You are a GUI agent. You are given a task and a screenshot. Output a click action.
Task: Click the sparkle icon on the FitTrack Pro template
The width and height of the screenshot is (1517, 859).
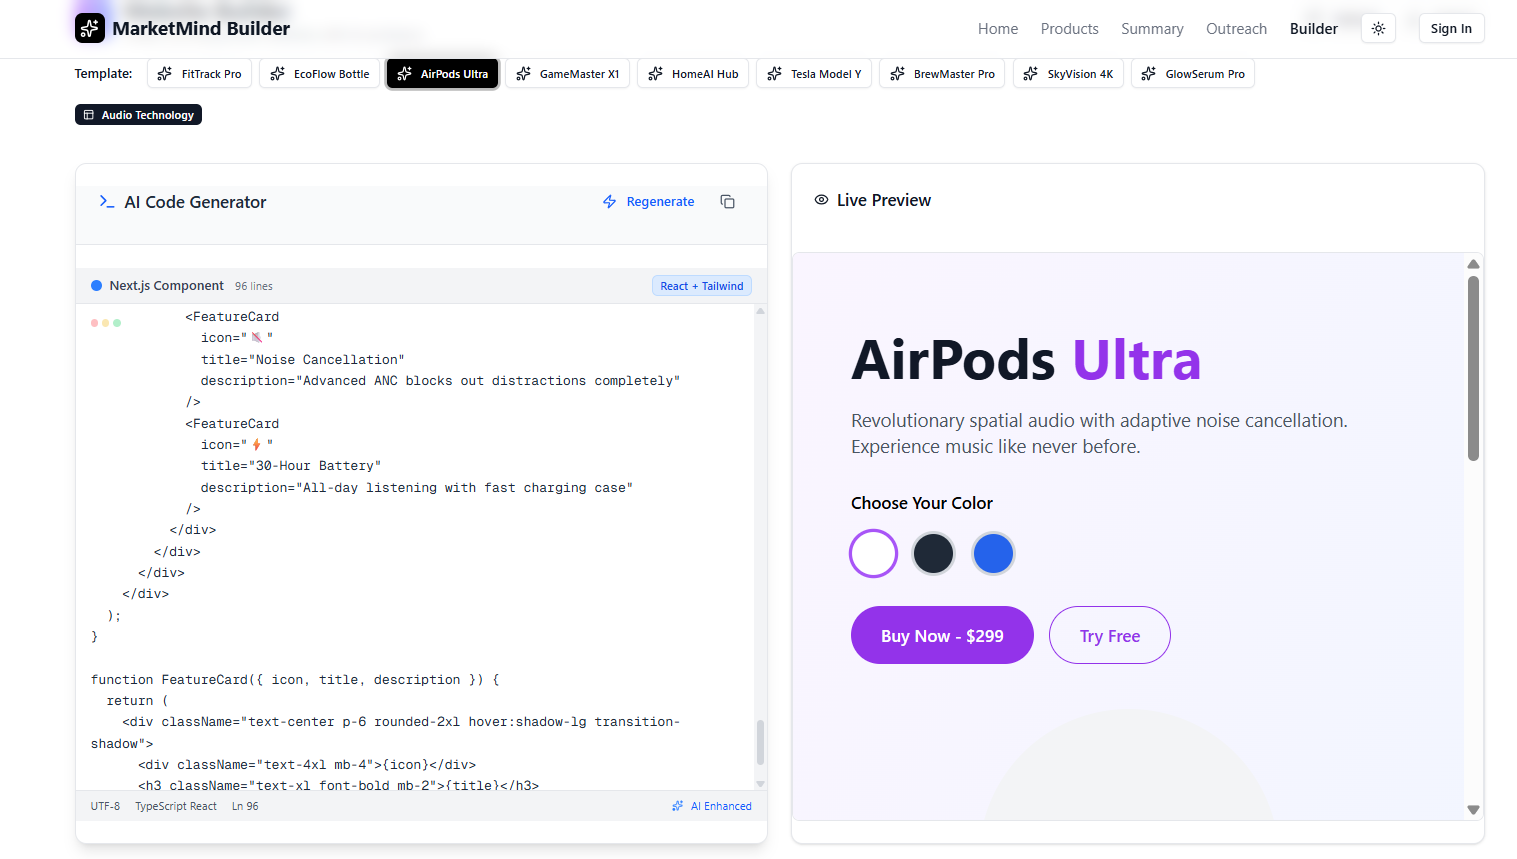tap(165, 74)
